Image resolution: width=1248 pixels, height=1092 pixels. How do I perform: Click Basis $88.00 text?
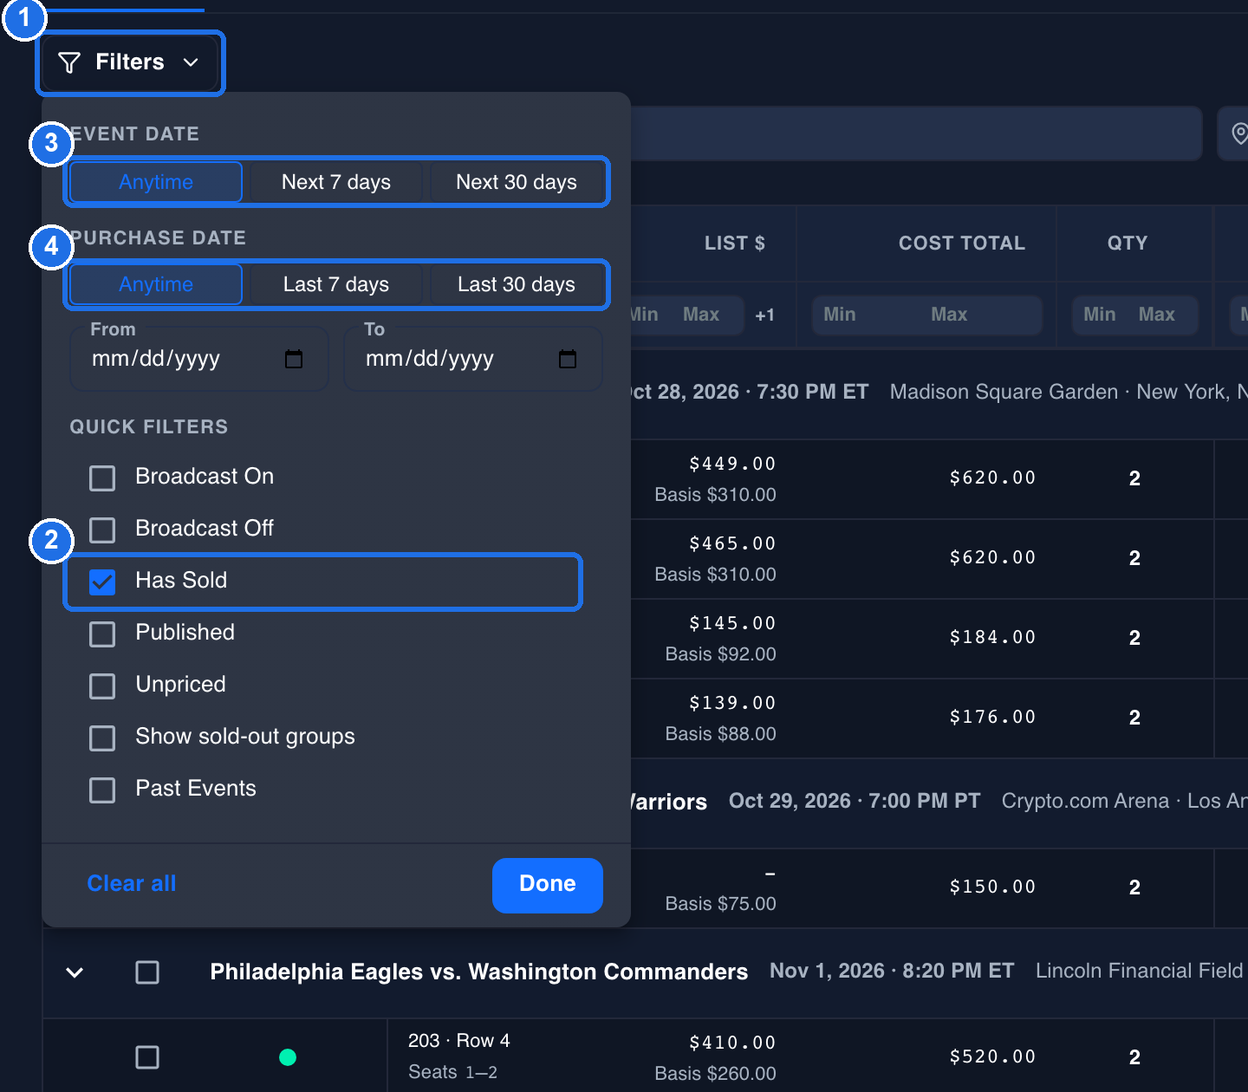[720, 734]
